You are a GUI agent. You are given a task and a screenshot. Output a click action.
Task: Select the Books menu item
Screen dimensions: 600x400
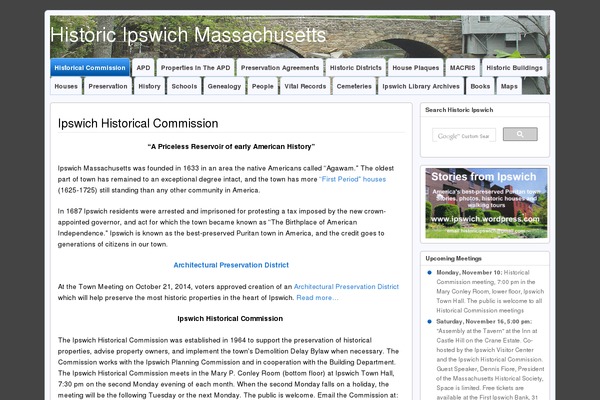pyautogui.click(x=480, y=86)
